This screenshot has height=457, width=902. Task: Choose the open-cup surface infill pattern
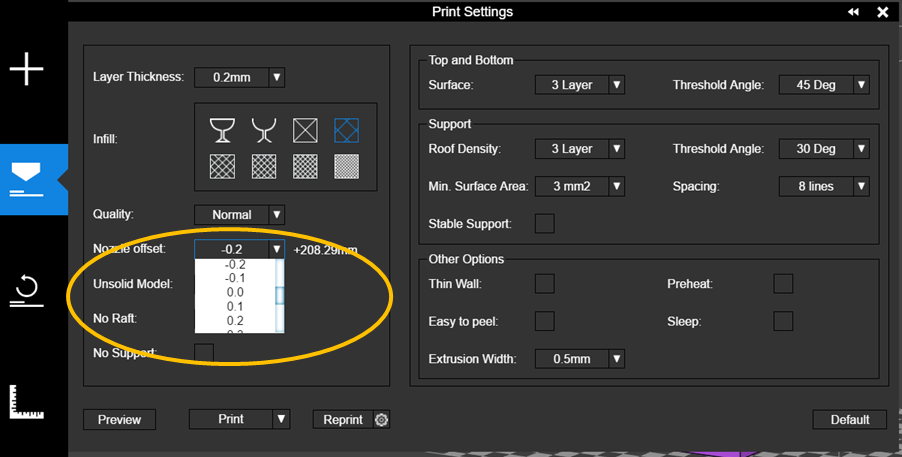pyautogui.click(x=263, y=130)
